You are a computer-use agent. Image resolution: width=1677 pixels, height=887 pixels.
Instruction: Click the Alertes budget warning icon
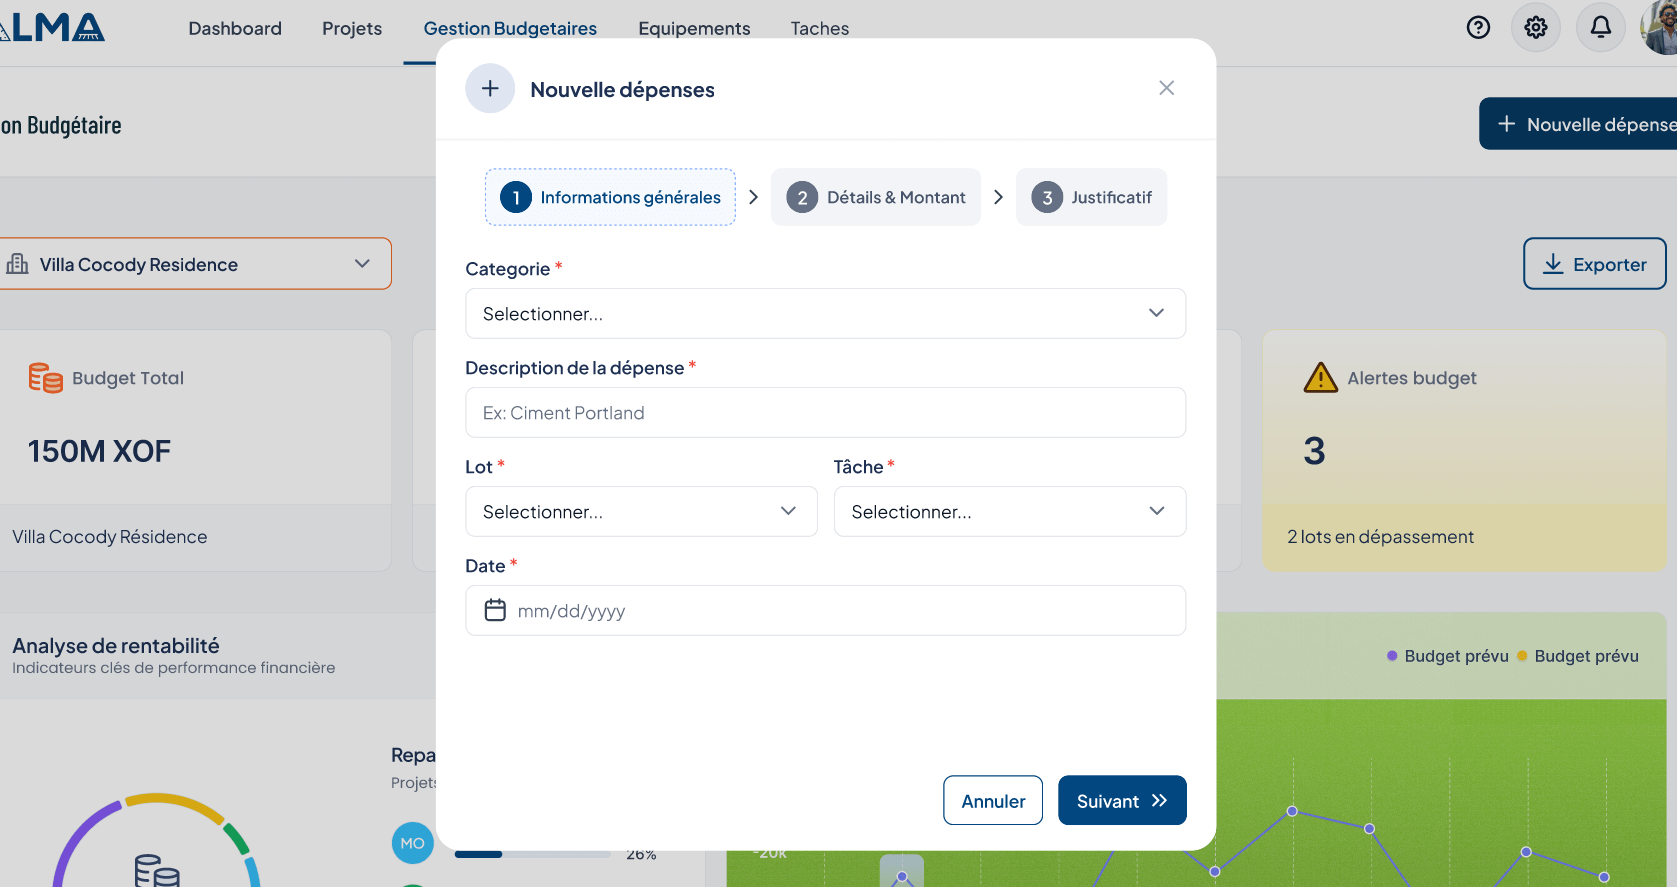(x=1320, y=378)
